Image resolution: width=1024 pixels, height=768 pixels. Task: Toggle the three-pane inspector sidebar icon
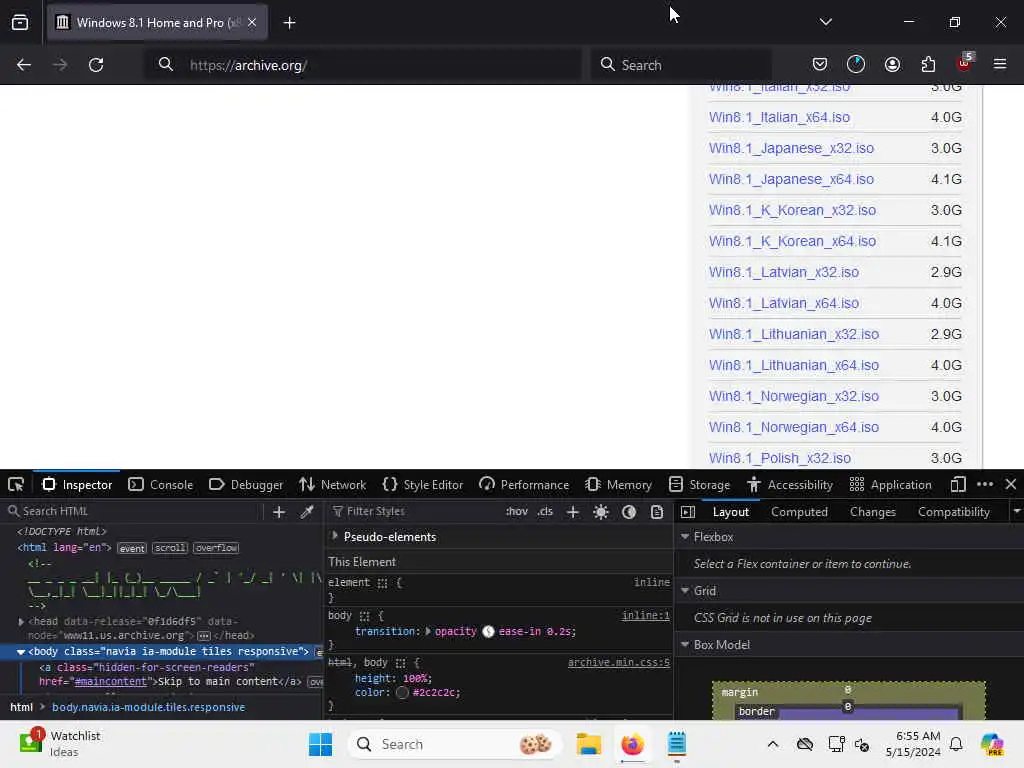(688, 512)
